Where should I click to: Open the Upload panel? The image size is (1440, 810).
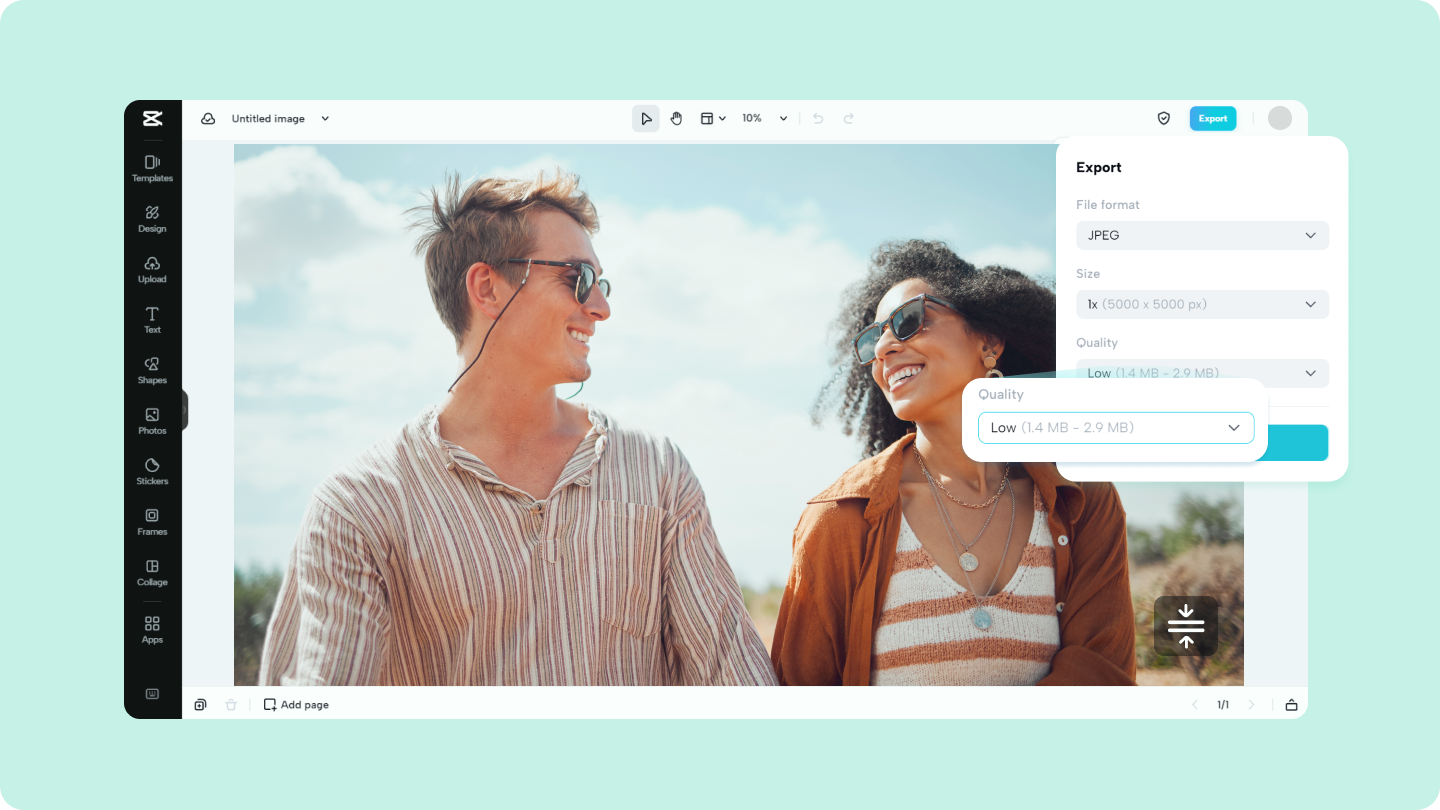tap(152, 269)
